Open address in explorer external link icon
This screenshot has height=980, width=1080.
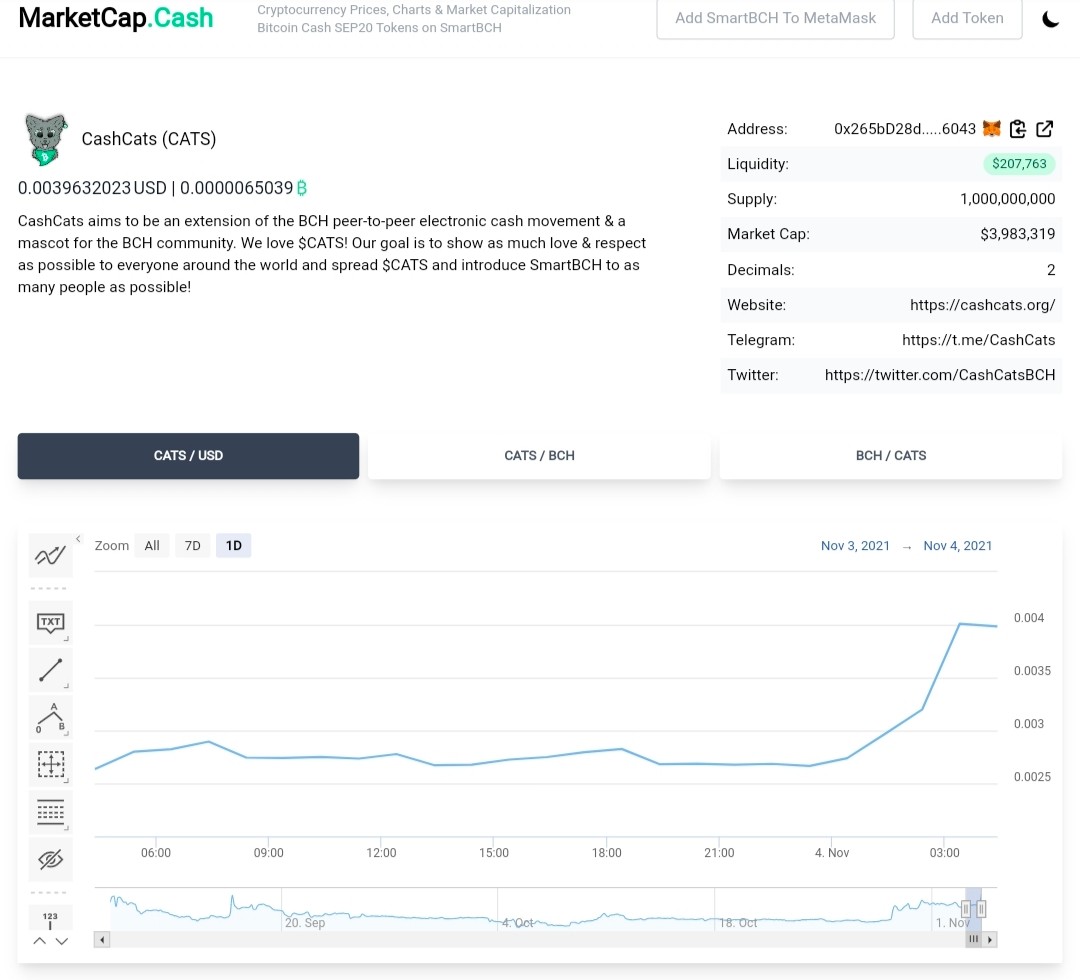click(x=1044, y=129)
